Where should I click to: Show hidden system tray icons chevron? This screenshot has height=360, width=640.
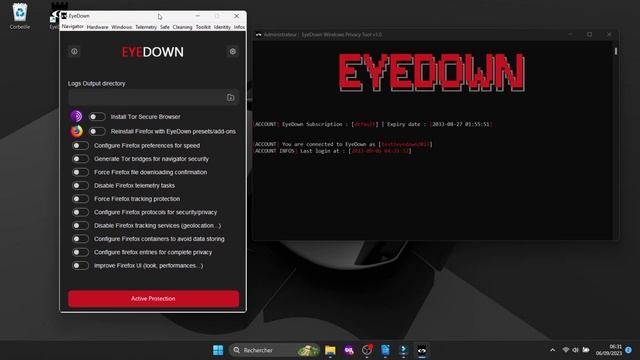click(552, 350)
